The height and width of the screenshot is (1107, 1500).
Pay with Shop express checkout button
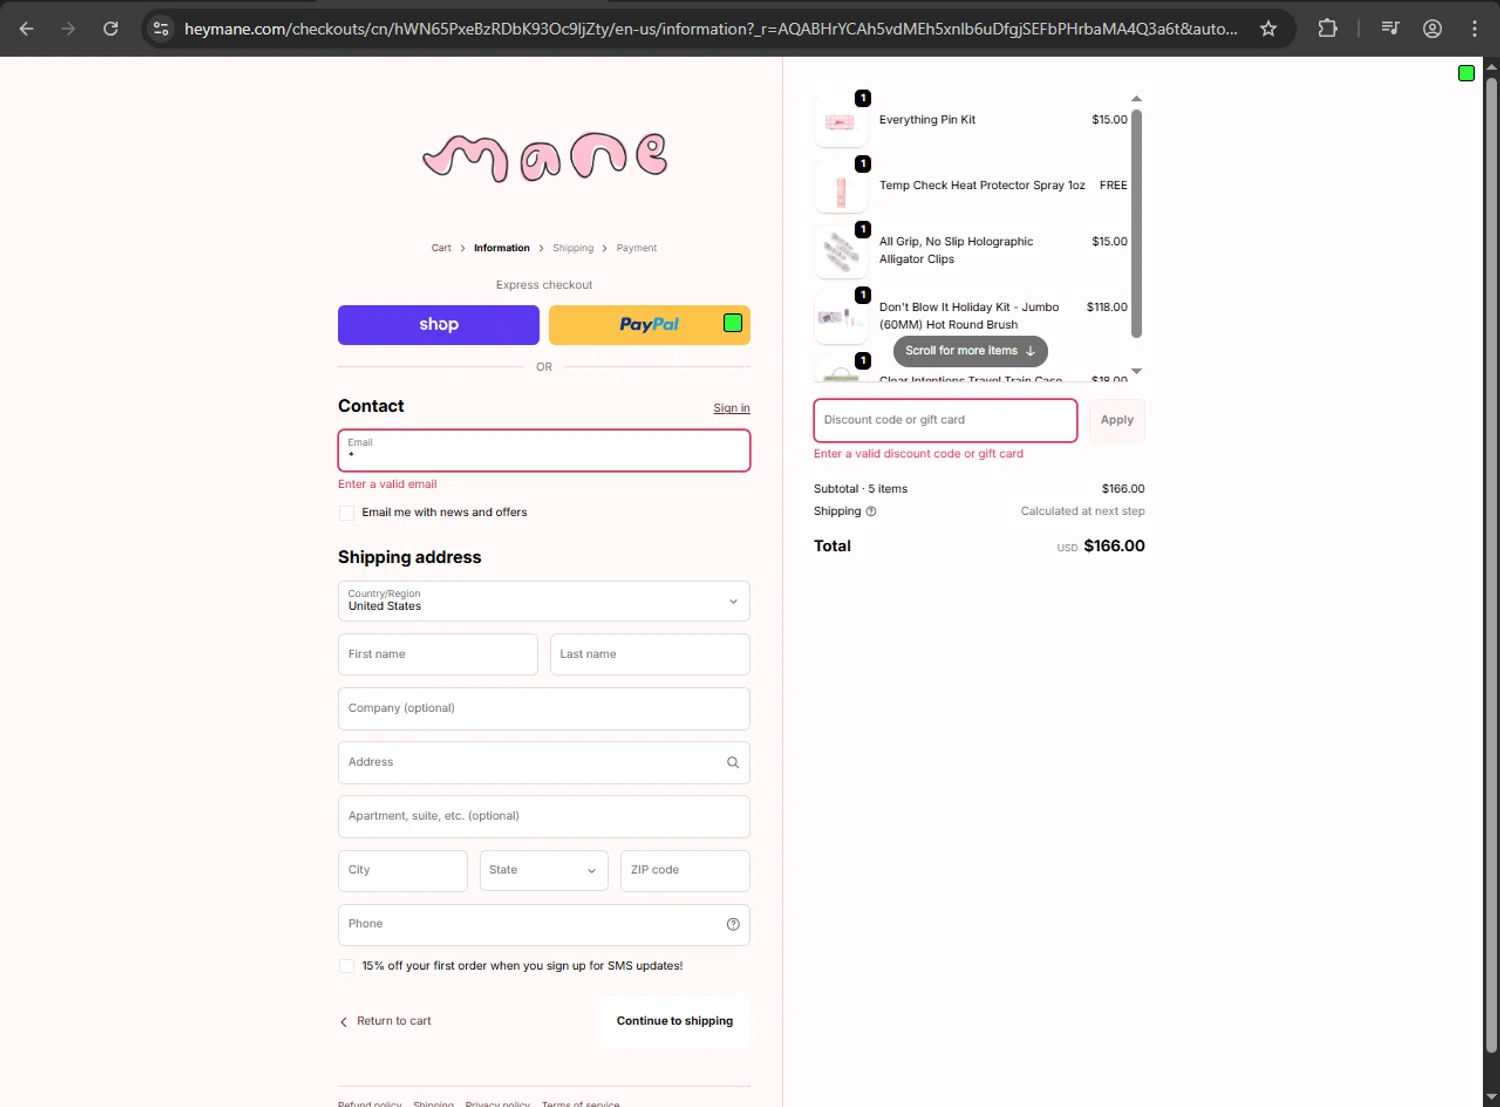(x=439, y=325)
